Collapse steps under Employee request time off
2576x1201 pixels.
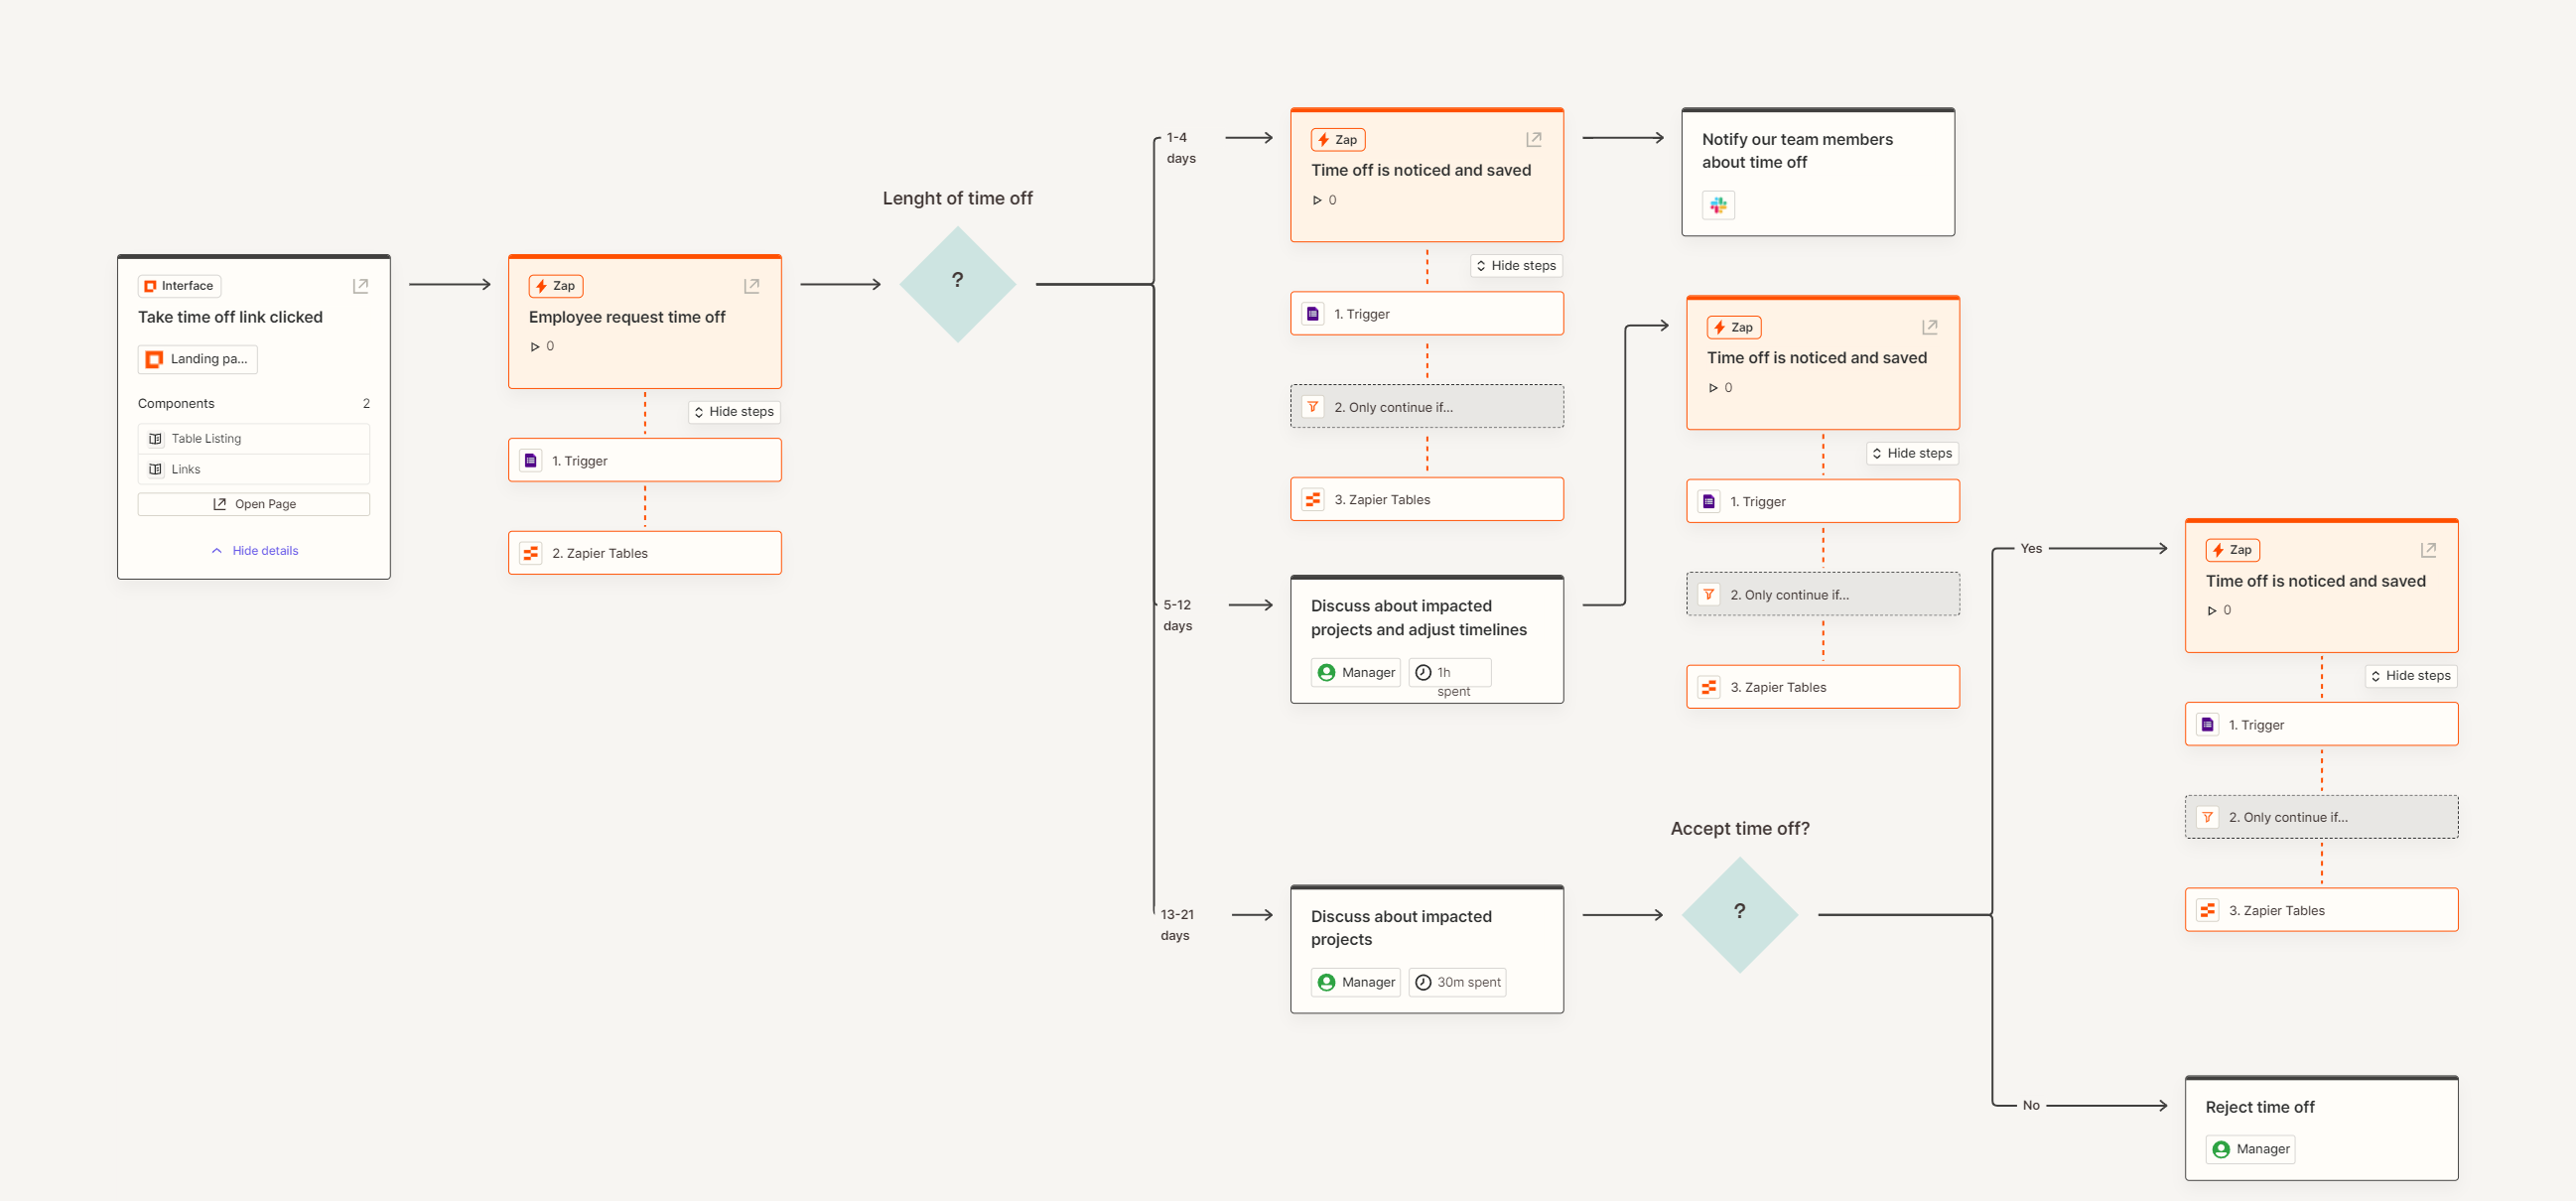tap(734, 412)
